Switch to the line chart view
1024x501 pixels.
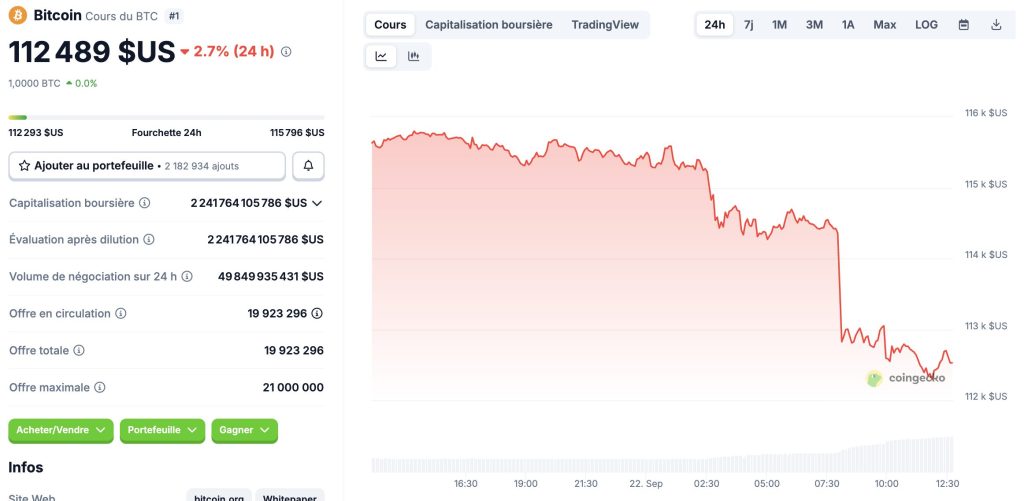(381, 57)
